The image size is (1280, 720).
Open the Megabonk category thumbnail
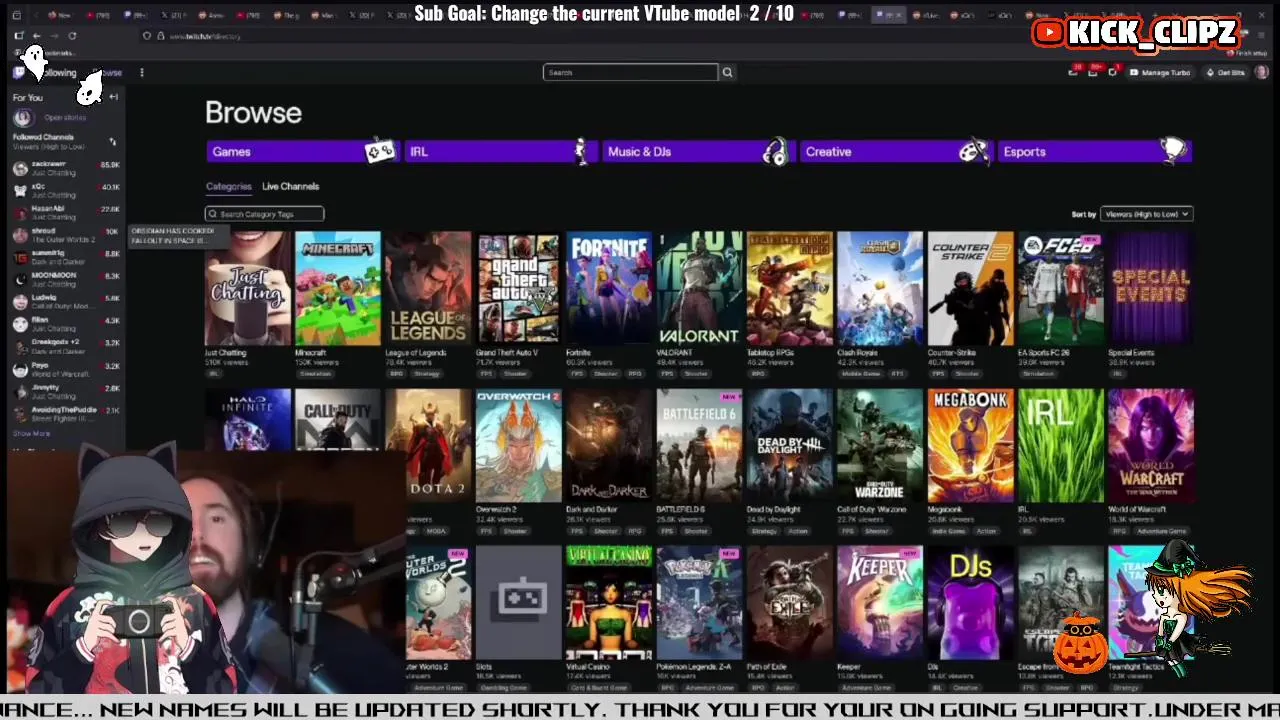coord(970,446)
